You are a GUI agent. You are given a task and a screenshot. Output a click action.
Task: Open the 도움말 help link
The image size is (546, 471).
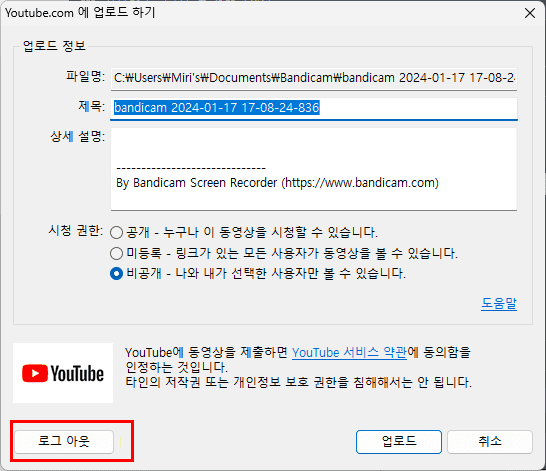(x=499, y=304)
